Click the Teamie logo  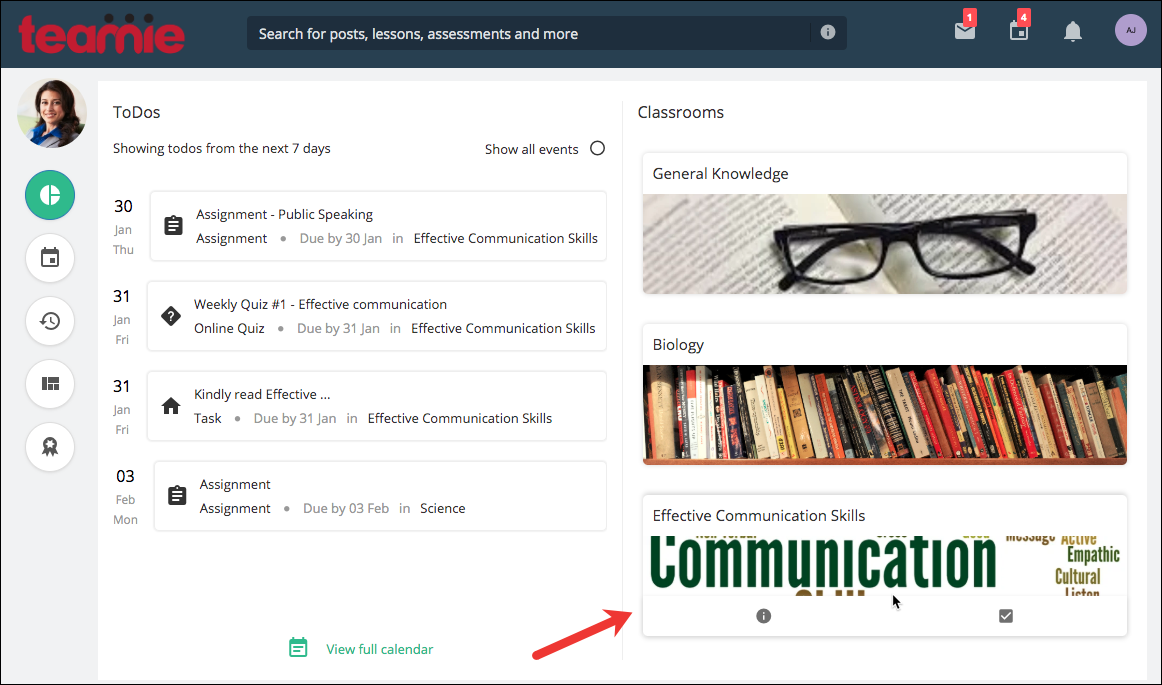[x=102, y=34]
